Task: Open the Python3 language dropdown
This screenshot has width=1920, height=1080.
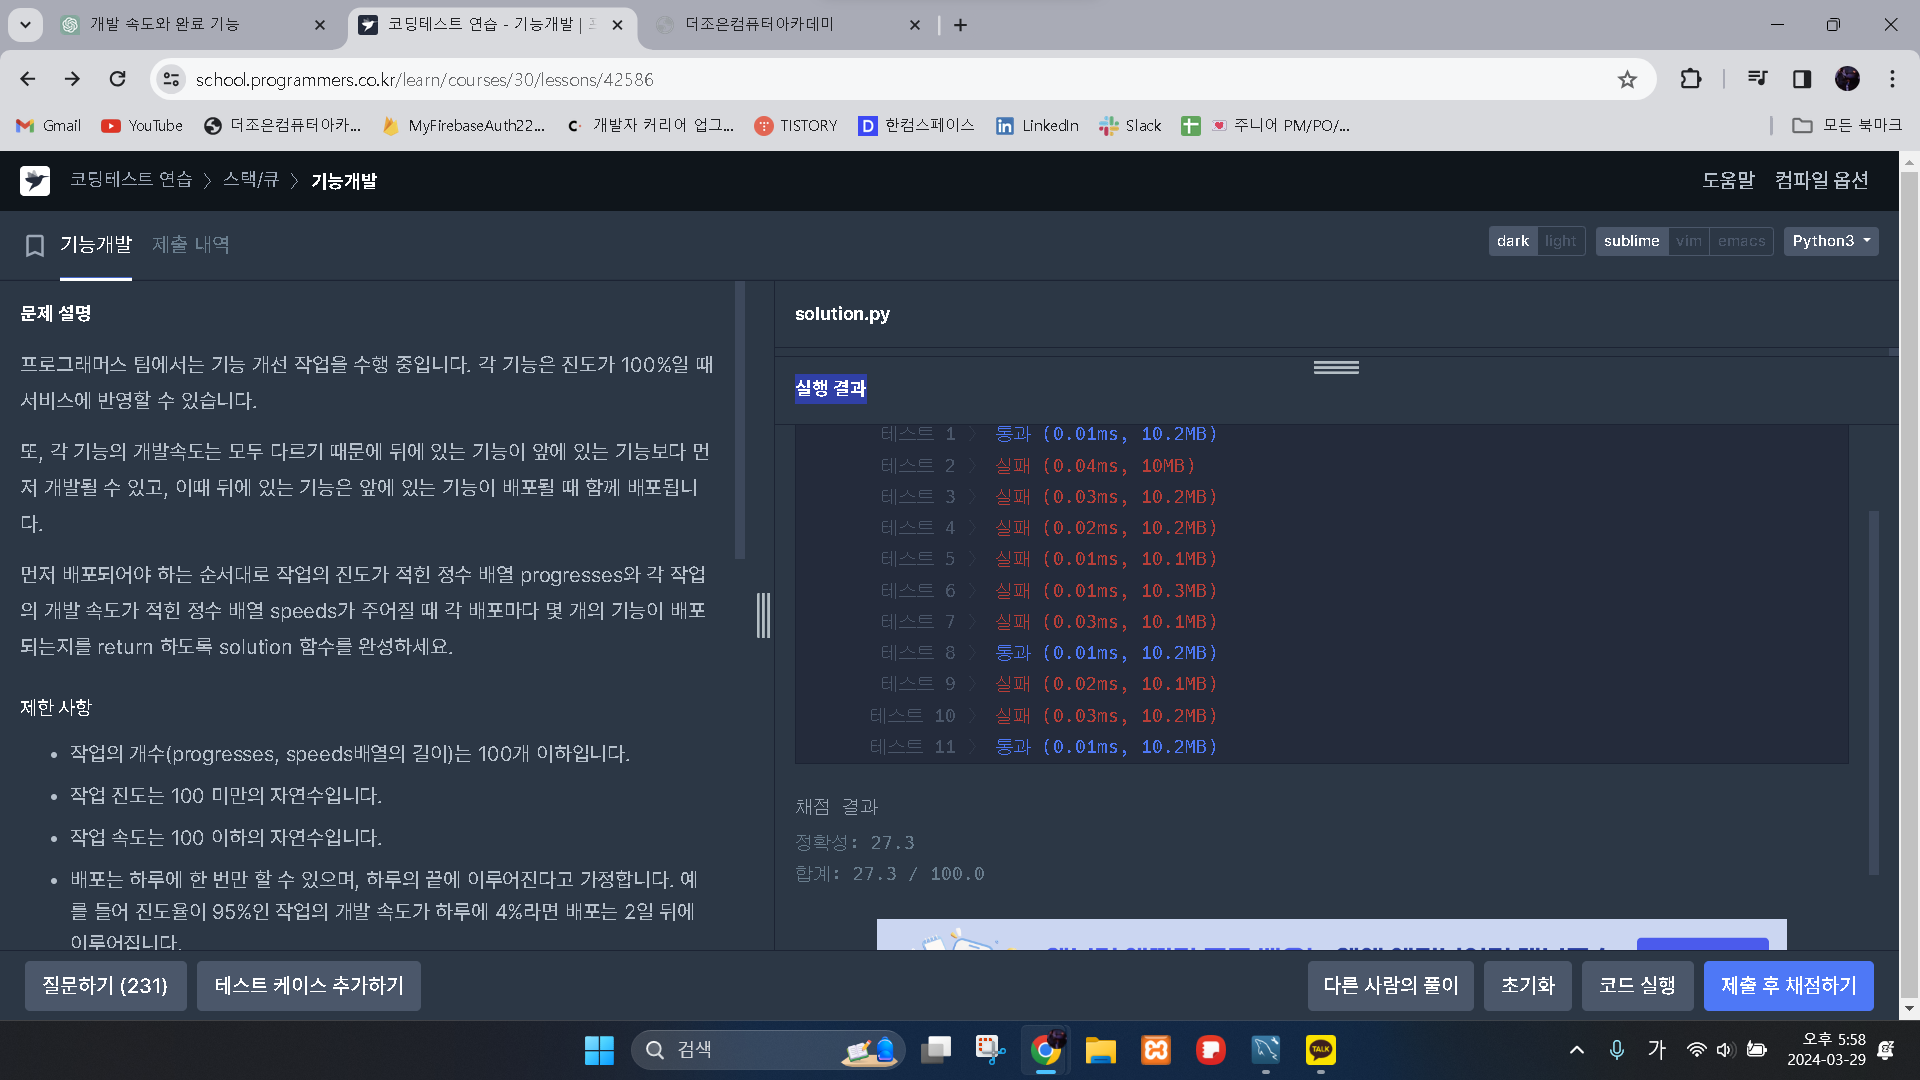Action: coord(1830,241)
